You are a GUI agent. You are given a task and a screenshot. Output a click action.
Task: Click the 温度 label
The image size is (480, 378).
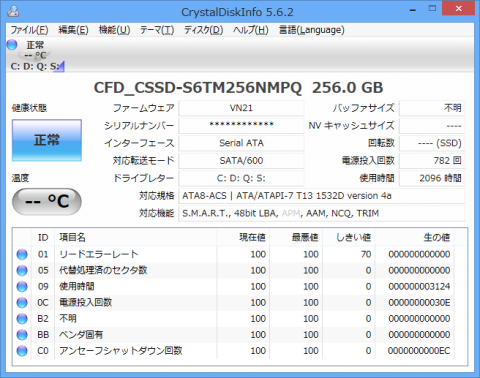(x=20, y=178)
